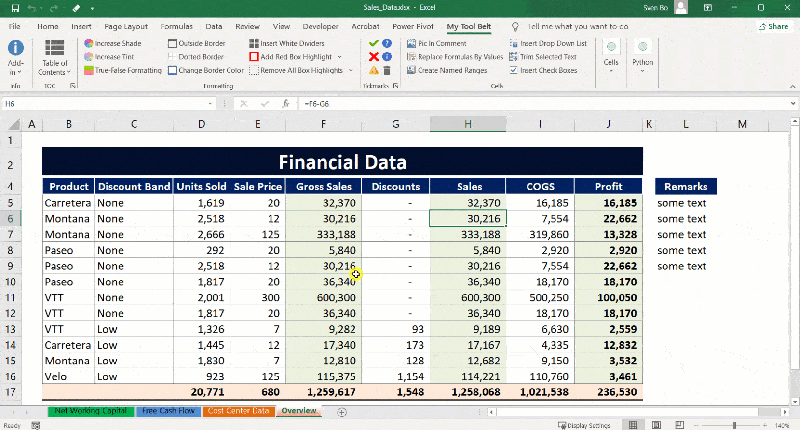Open TOC group dialog launcher
Viewport: 800px width, 430px height.
tap(72, 86)
